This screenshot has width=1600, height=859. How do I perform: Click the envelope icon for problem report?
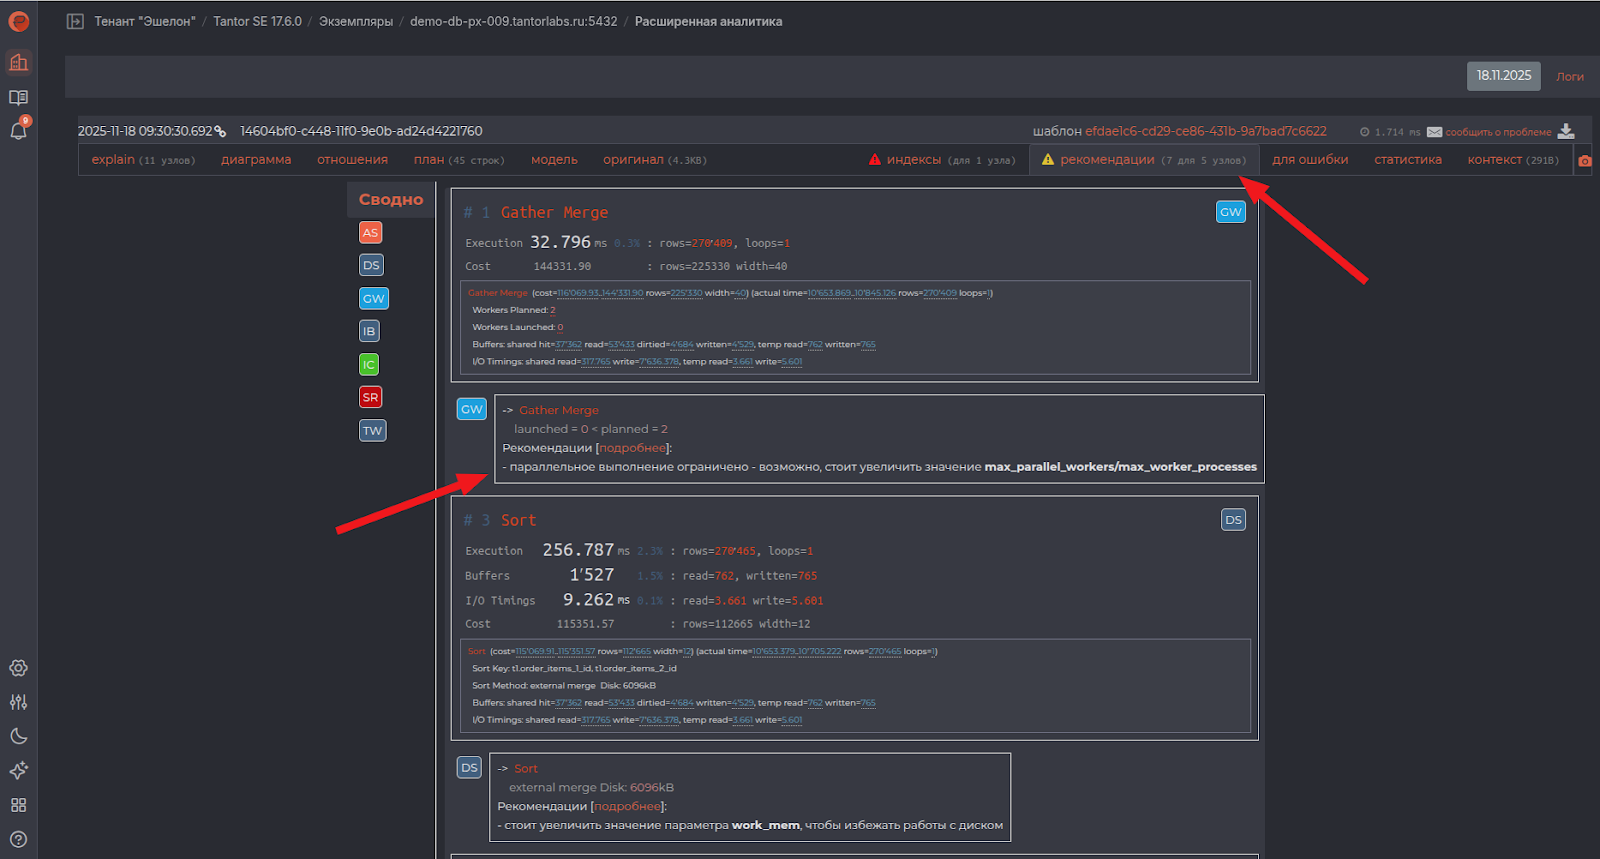click(1434, 132)
